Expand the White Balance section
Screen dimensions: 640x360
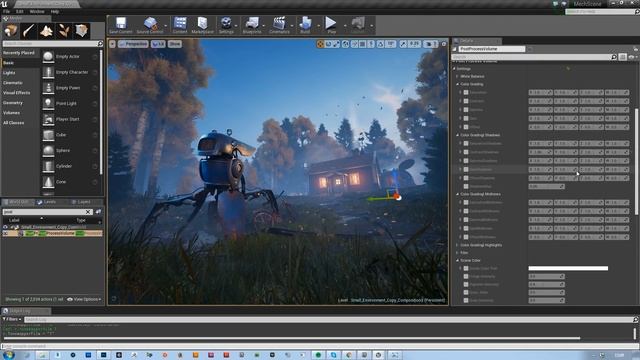pyautogui.click(x=458, y=76)
